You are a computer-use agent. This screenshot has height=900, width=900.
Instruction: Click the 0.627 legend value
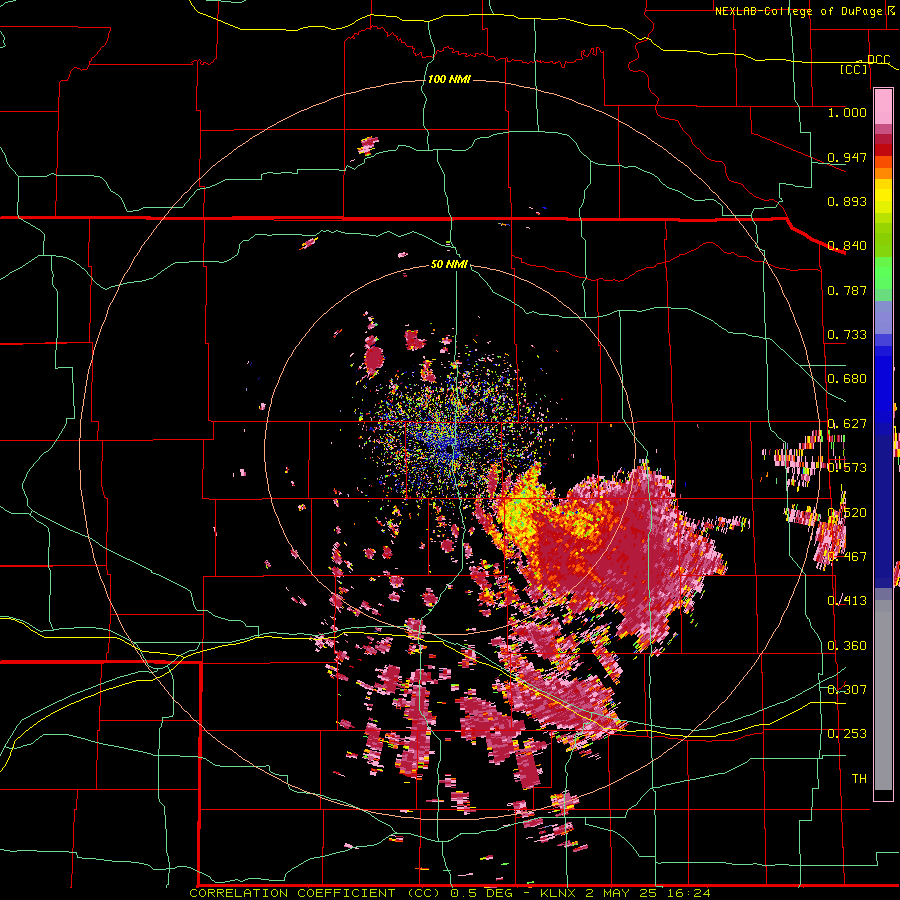[847, 424]
